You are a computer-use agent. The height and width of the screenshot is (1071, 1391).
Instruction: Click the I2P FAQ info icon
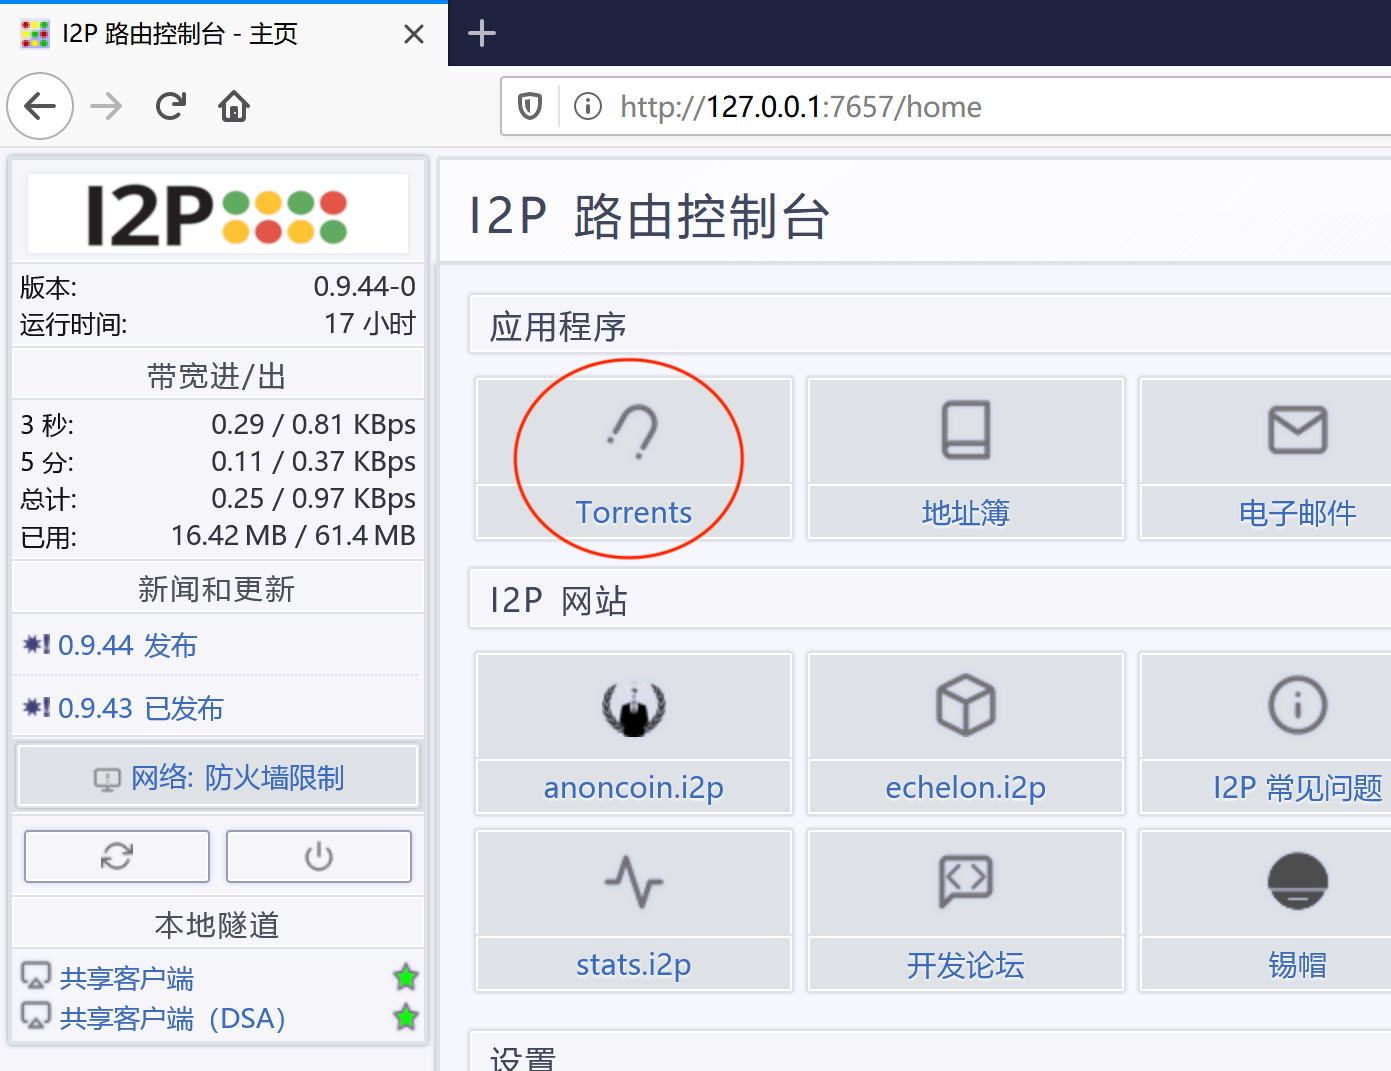tap(1297, 705)
